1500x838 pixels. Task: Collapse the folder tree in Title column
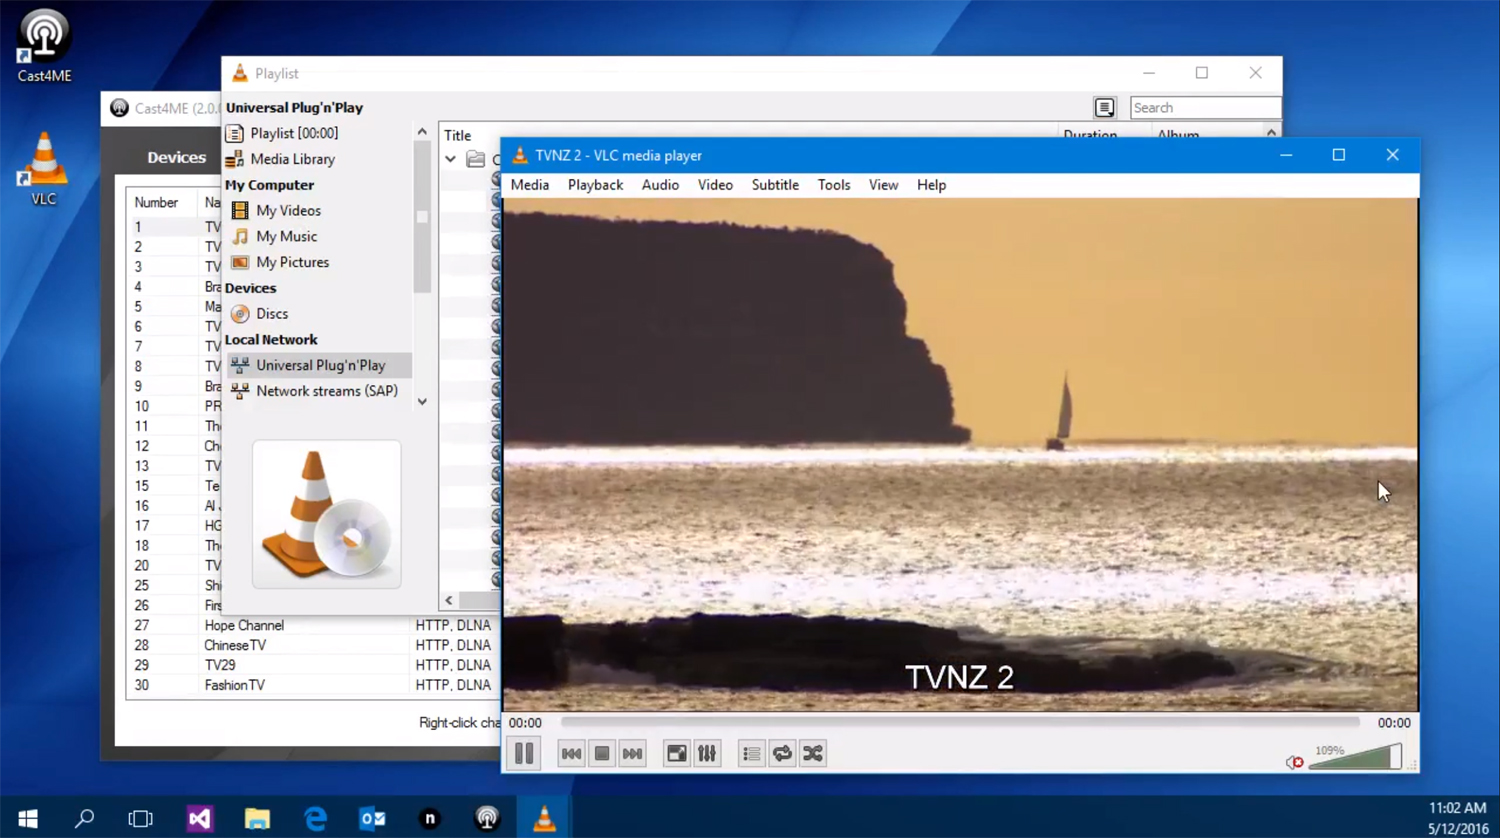click(451, 159)
